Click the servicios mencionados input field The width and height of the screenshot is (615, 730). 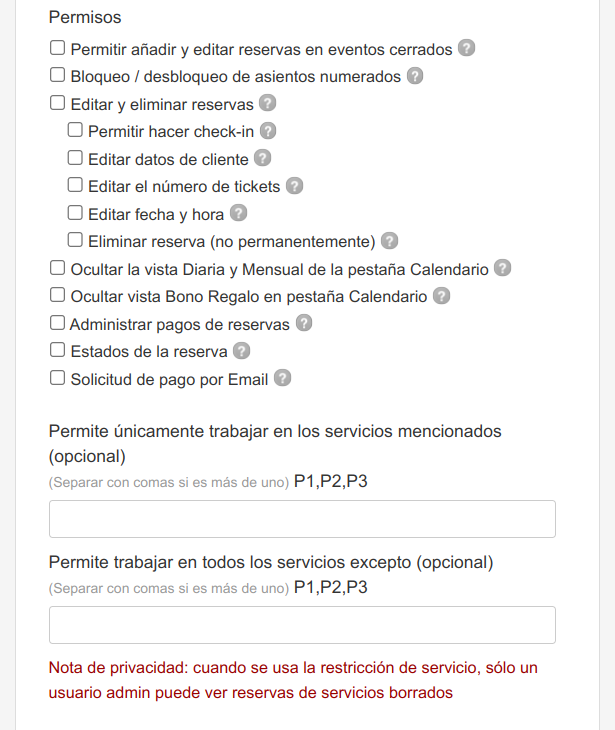pyautogui.click(x=302, y=519)
